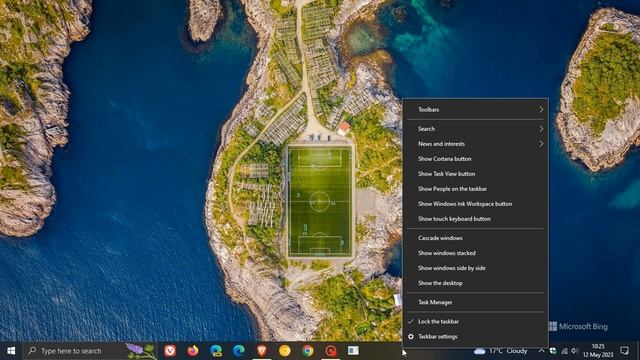
Task: Open the weather cloud icon widget
Action: pyautogui.click(x=480, y=351)
